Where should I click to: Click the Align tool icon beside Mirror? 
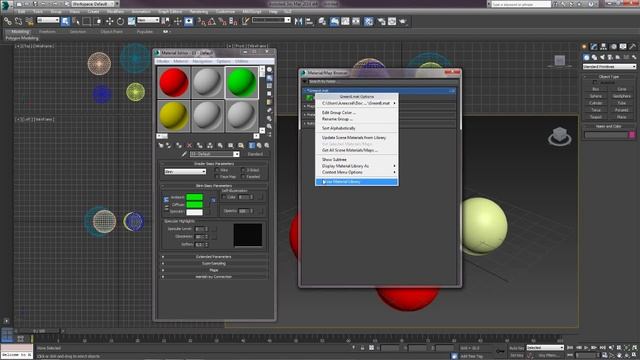pos(309,21)
